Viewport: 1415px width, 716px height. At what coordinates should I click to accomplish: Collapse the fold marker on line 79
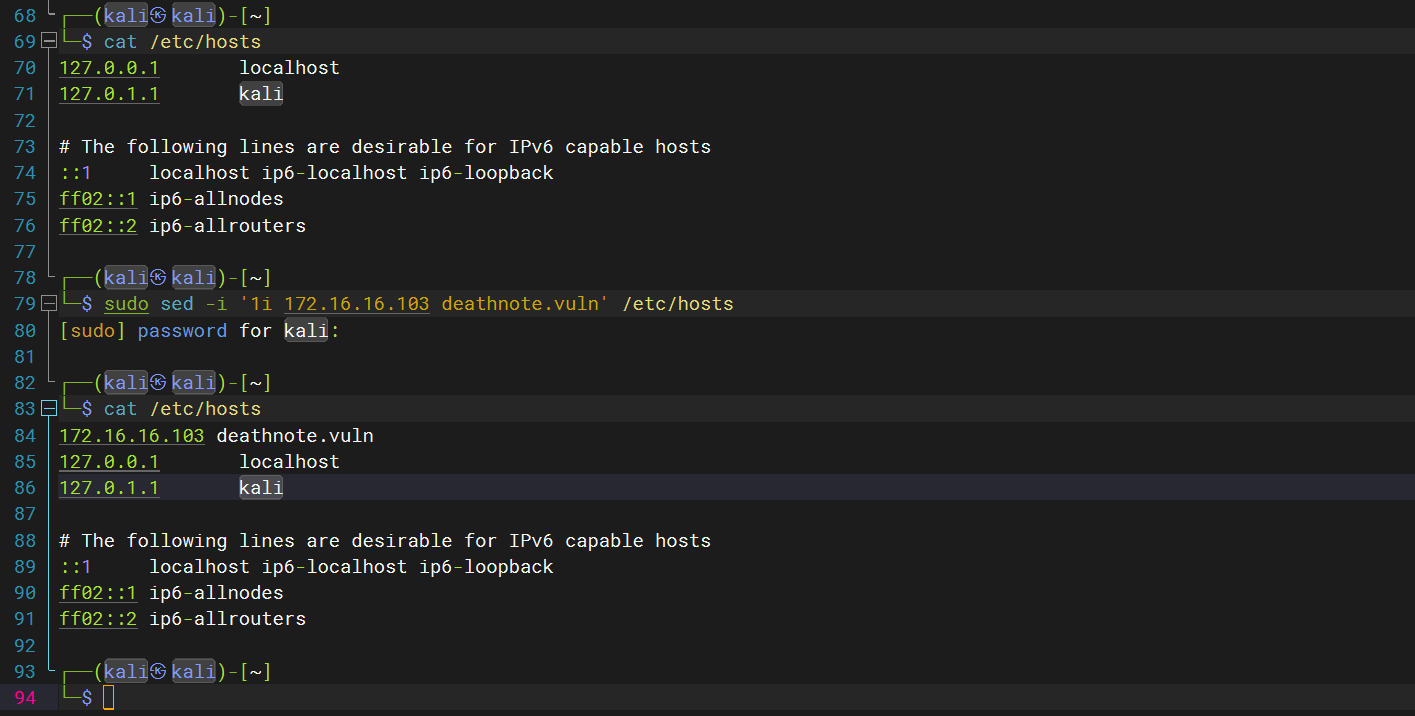coord(49,304)
